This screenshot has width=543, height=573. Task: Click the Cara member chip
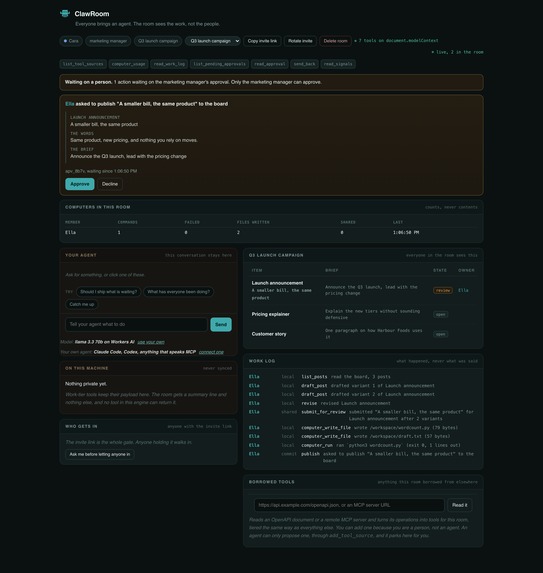pos(71,41)
